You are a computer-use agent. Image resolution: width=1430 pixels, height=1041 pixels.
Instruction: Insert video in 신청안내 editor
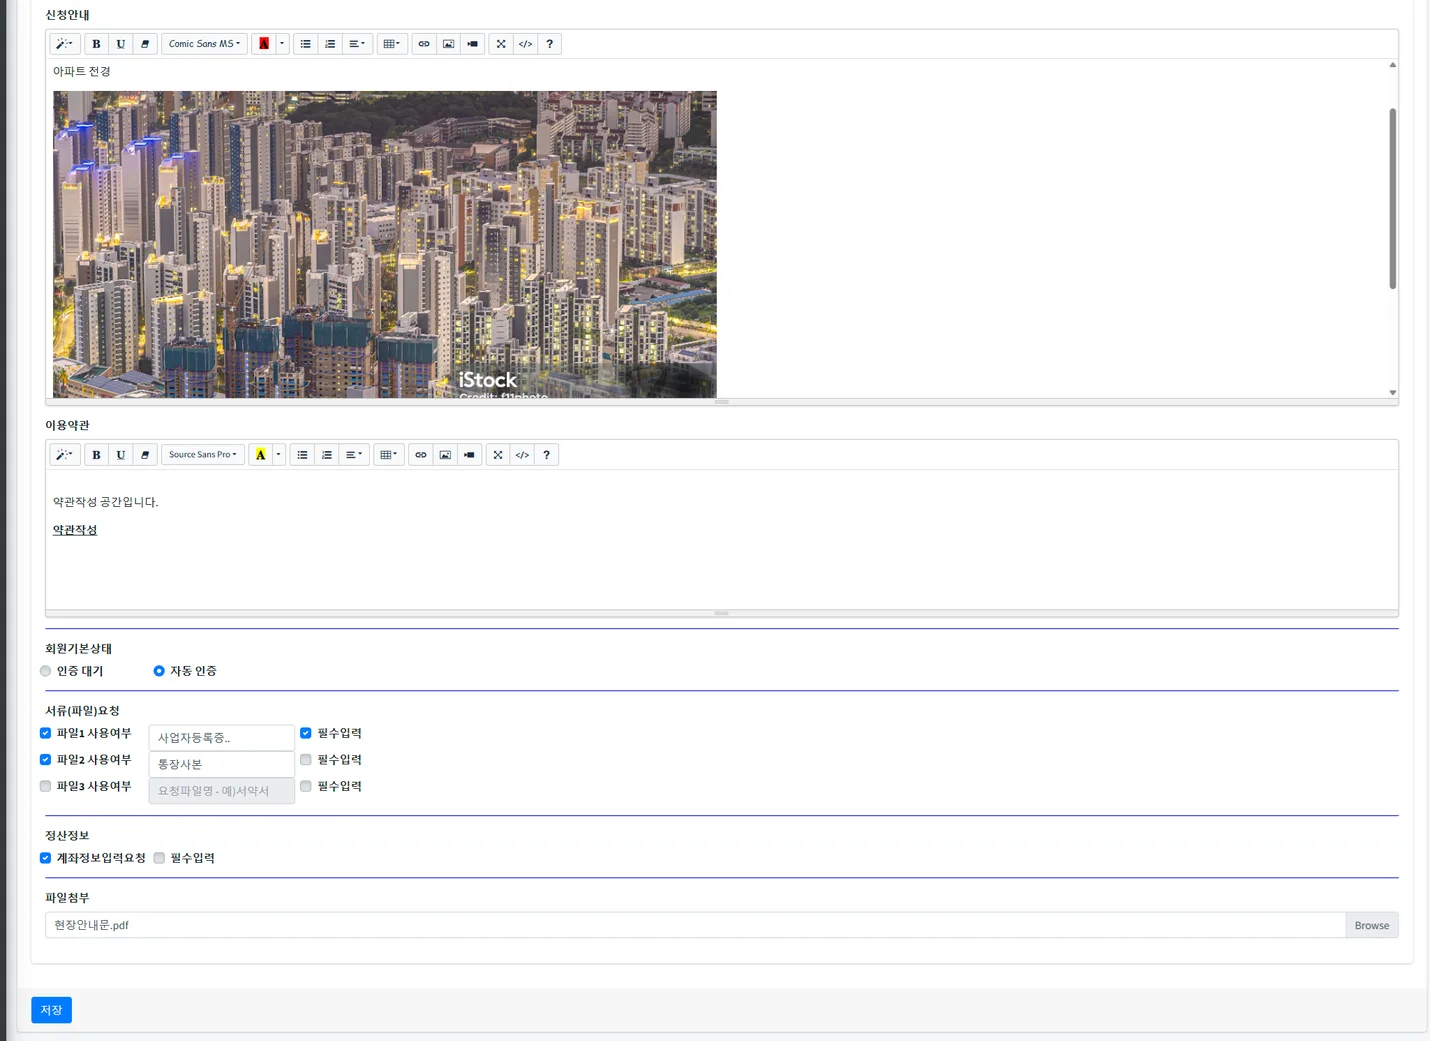coord(472,44)
